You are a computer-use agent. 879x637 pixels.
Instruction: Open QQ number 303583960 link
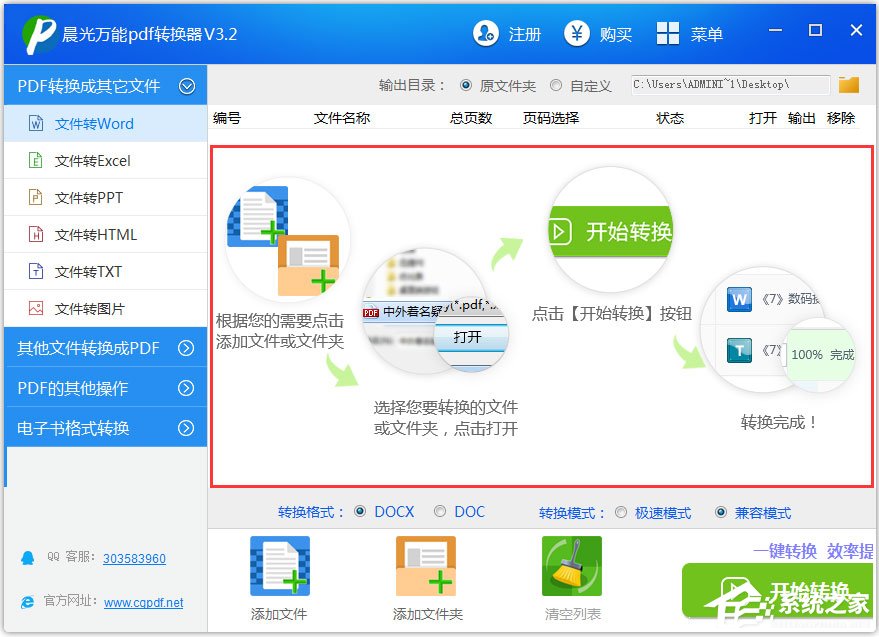[x=135, y=558]
